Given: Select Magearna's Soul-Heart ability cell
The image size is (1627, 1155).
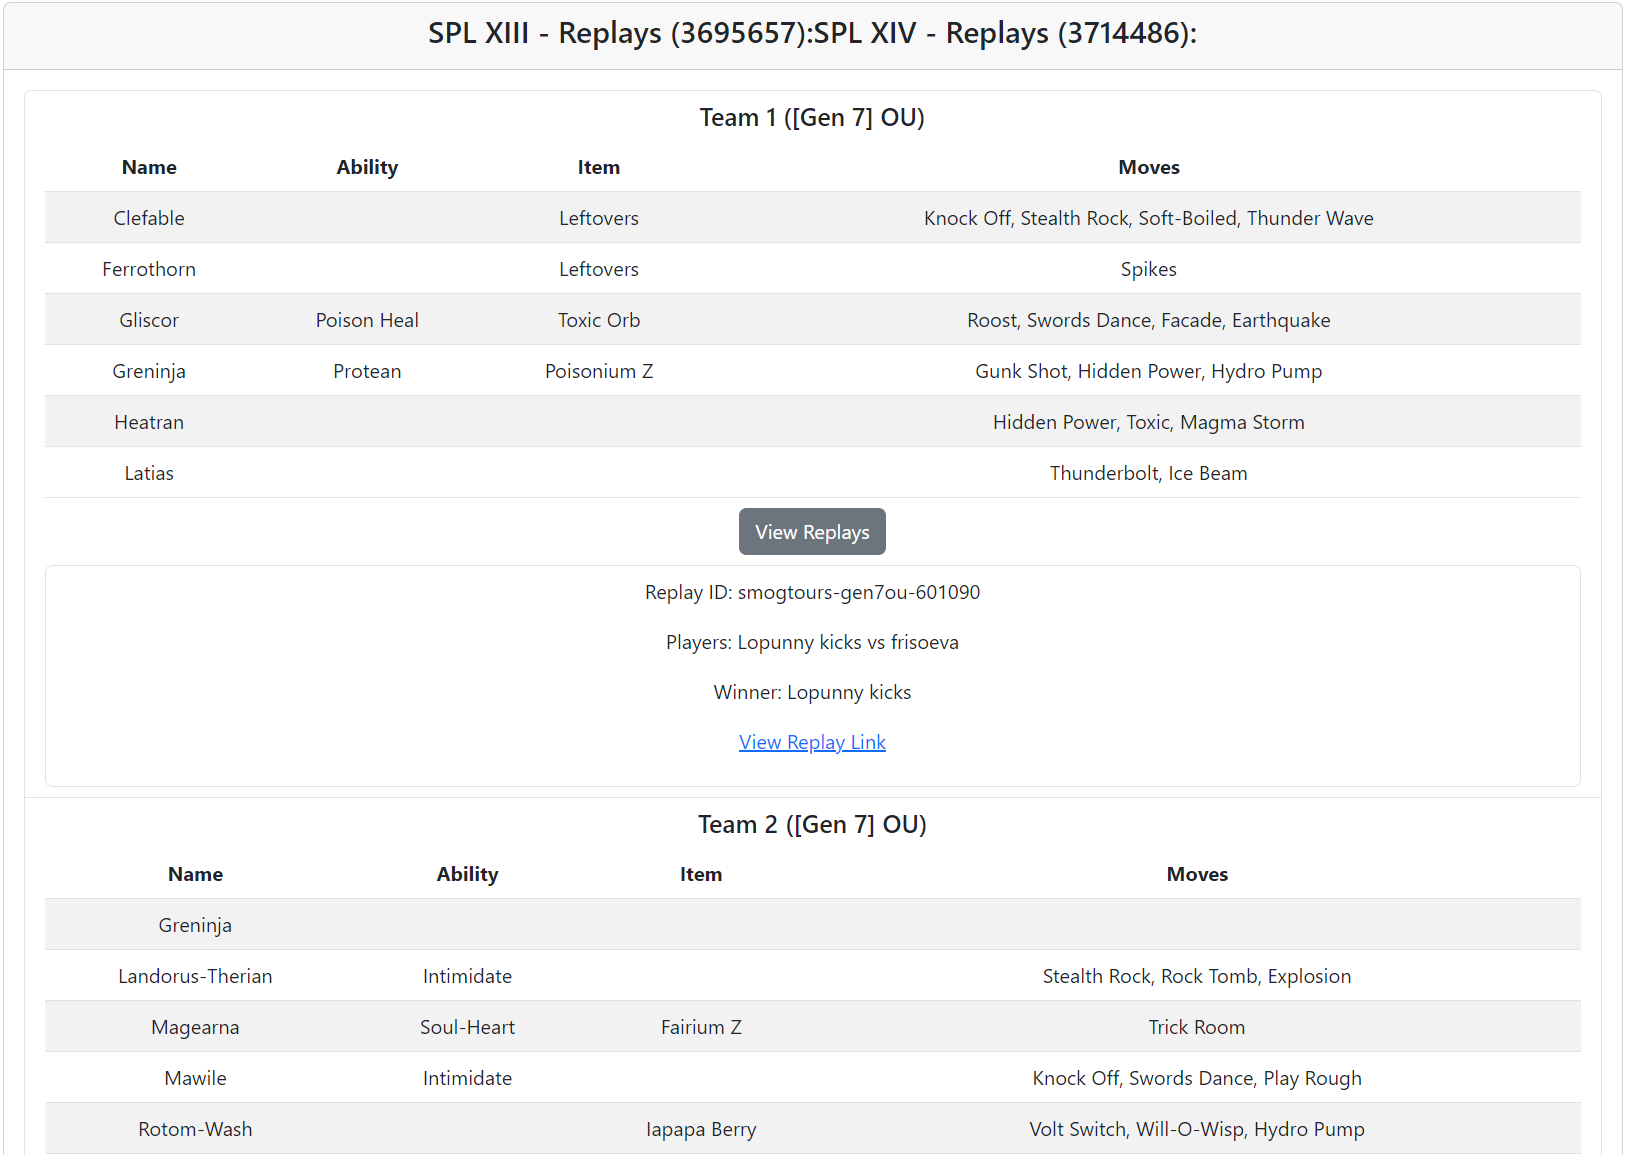Looking at the screenshot, I should pyautogui.click(x=467, y=1027).
